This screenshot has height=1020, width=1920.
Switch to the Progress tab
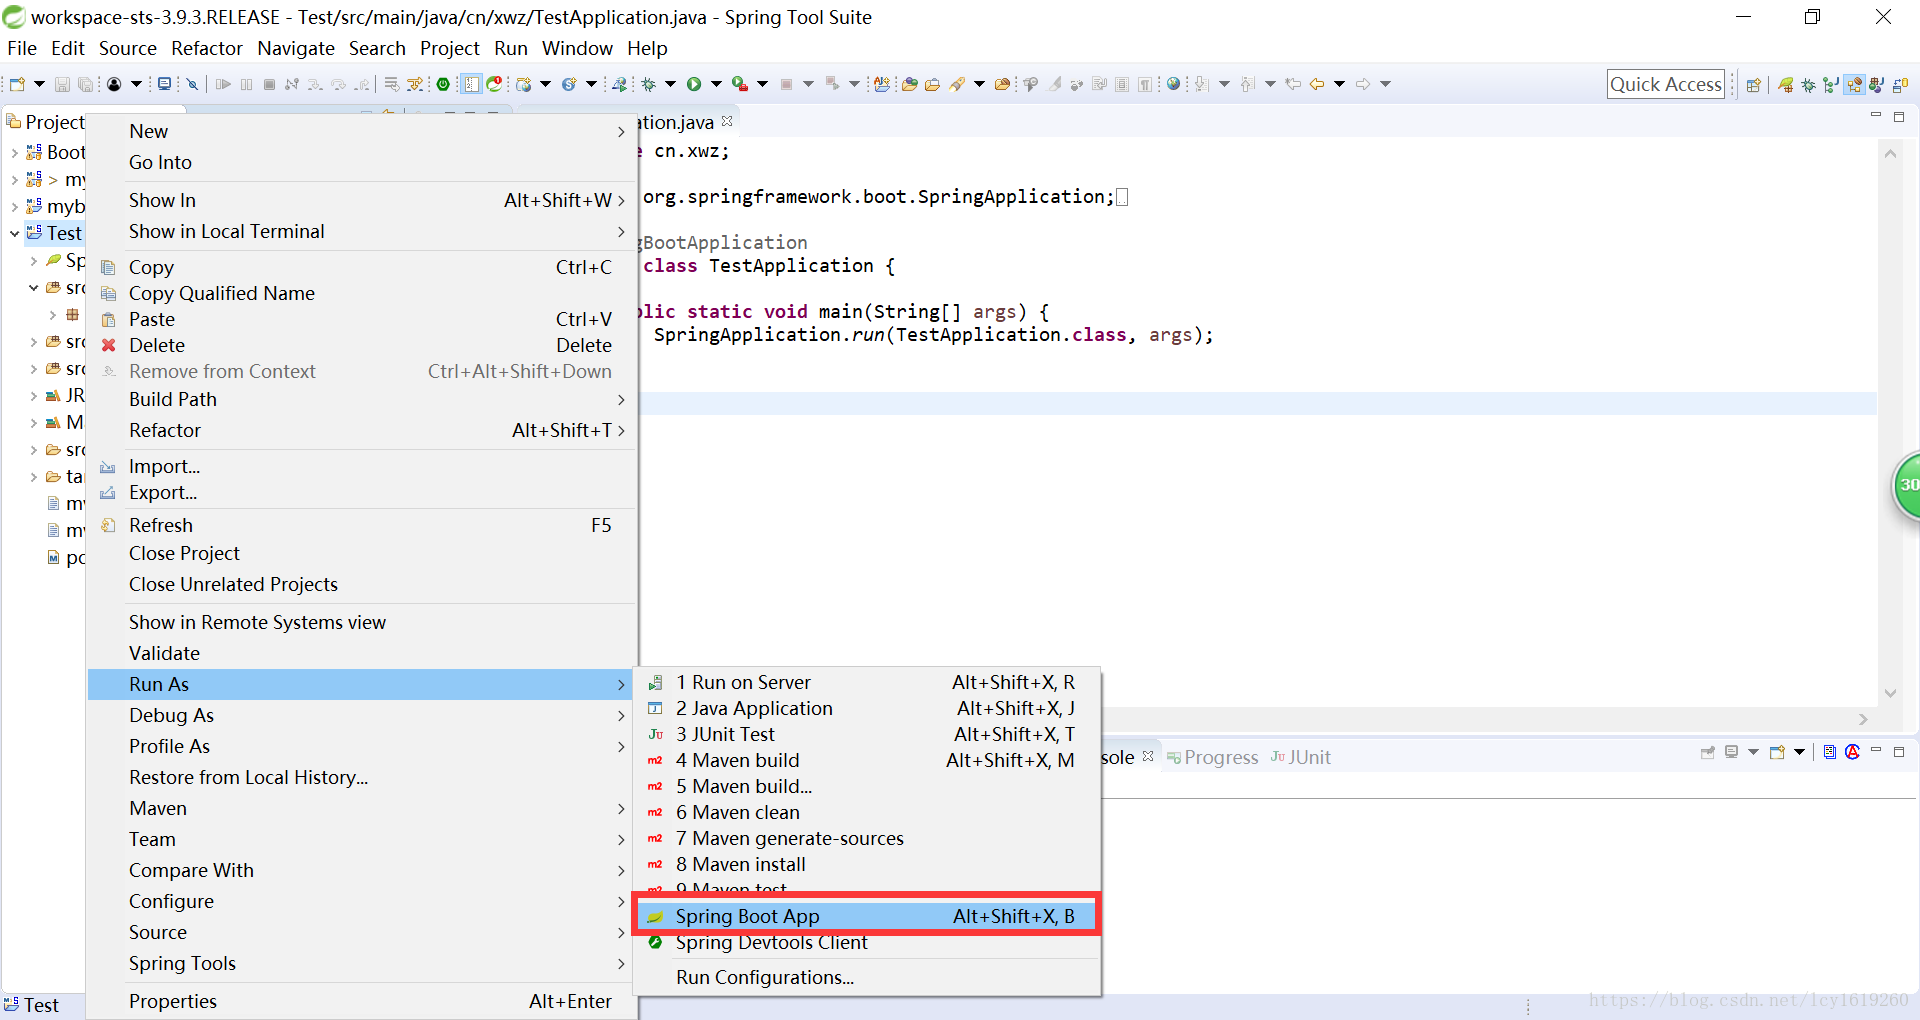pyautogui.click(x=1212, y=757)
